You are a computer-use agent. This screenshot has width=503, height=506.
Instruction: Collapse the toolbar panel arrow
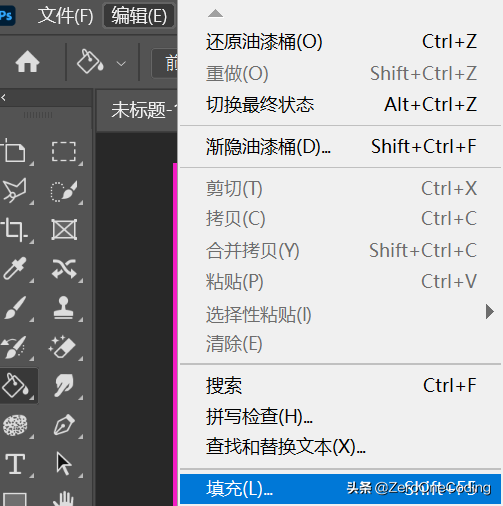click(3, 97)
